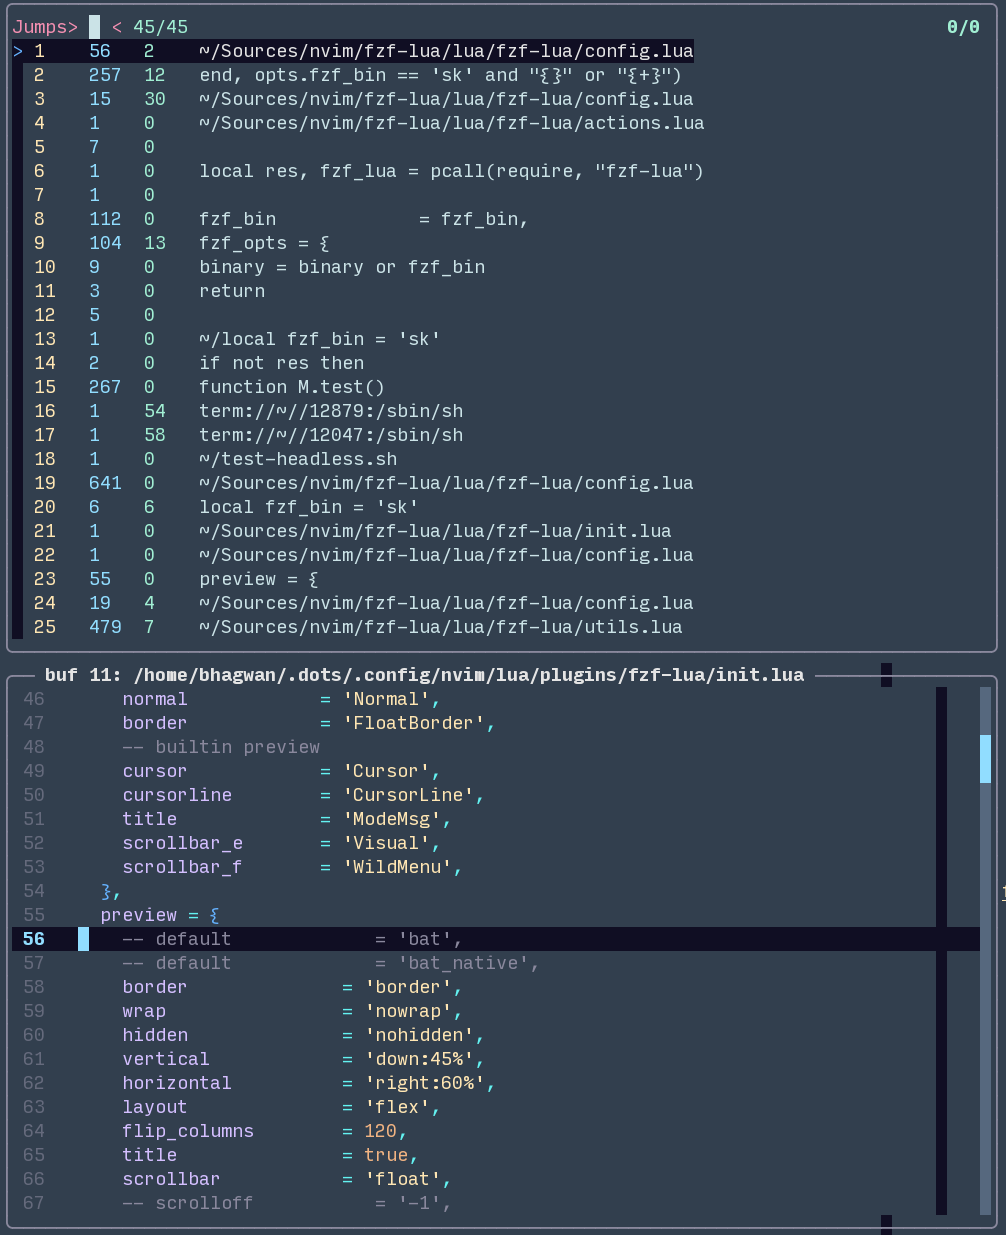1006x1235 pixels.
Task: Select jump 24 config.lua line 19
Action: point(364,603)
